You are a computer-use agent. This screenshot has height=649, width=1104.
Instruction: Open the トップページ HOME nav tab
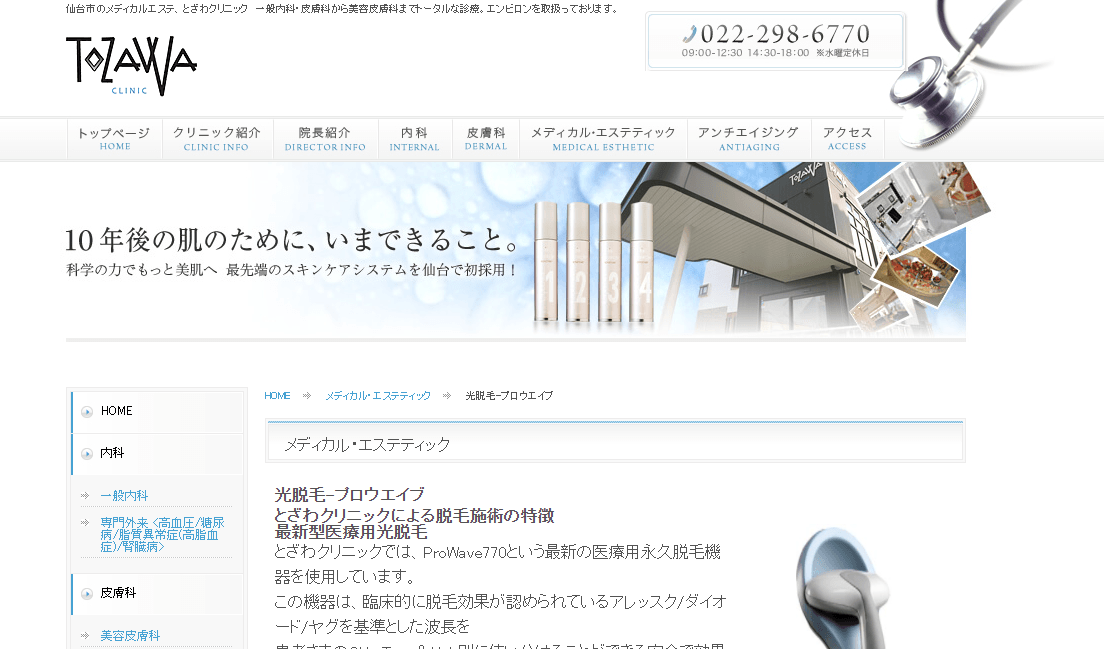114,139
